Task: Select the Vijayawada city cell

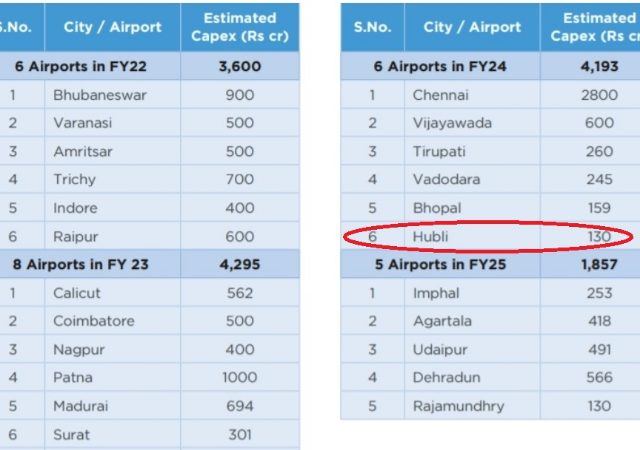Action: pos(472,123)
